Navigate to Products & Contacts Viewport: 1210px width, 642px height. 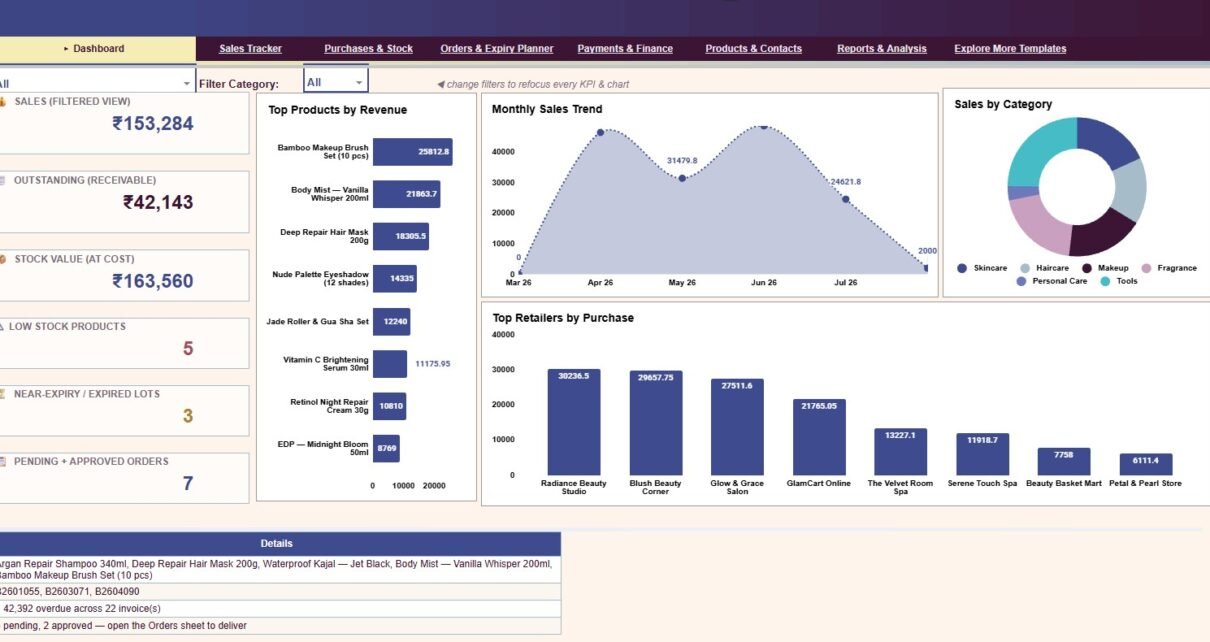click(753, 48)
